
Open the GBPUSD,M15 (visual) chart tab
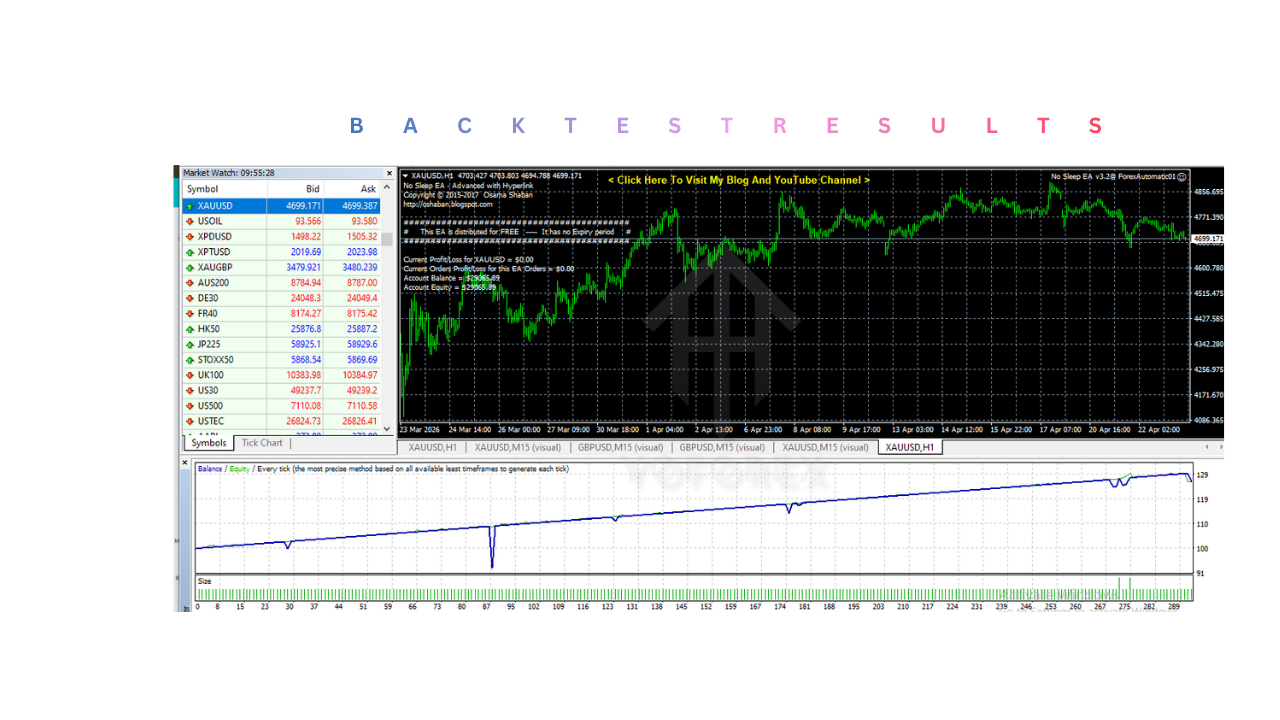[622, 447]
